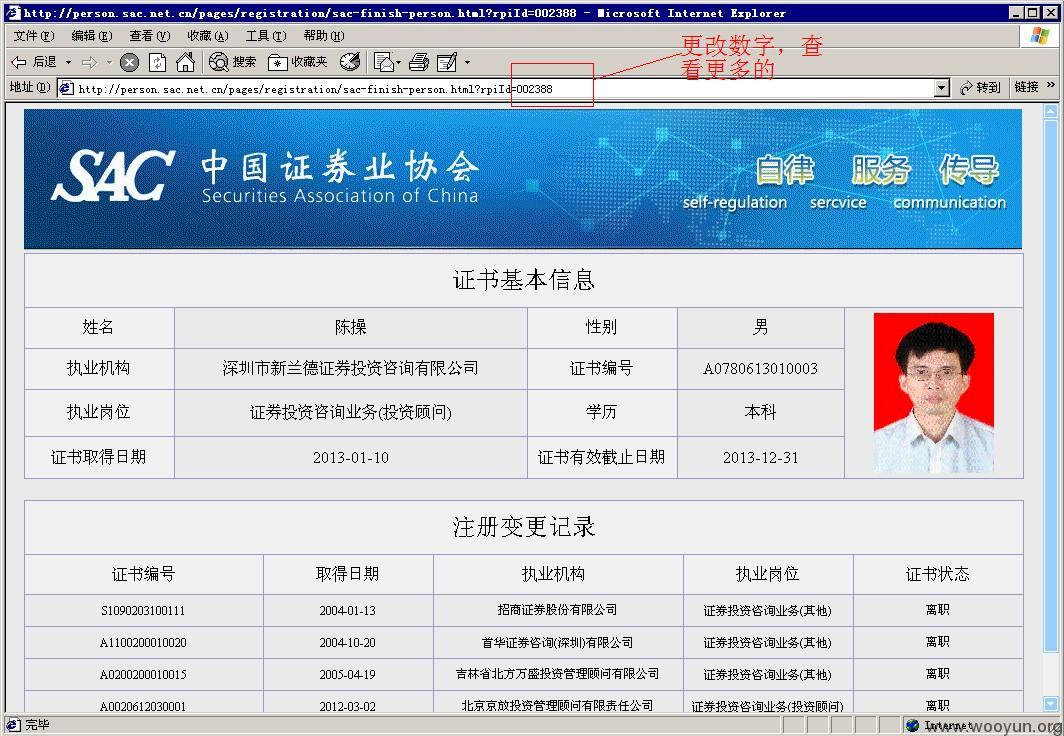Select the issue date 2013-01-10
The height and width of the screenshot is (736, 1064).
click(x=351, y=457)
